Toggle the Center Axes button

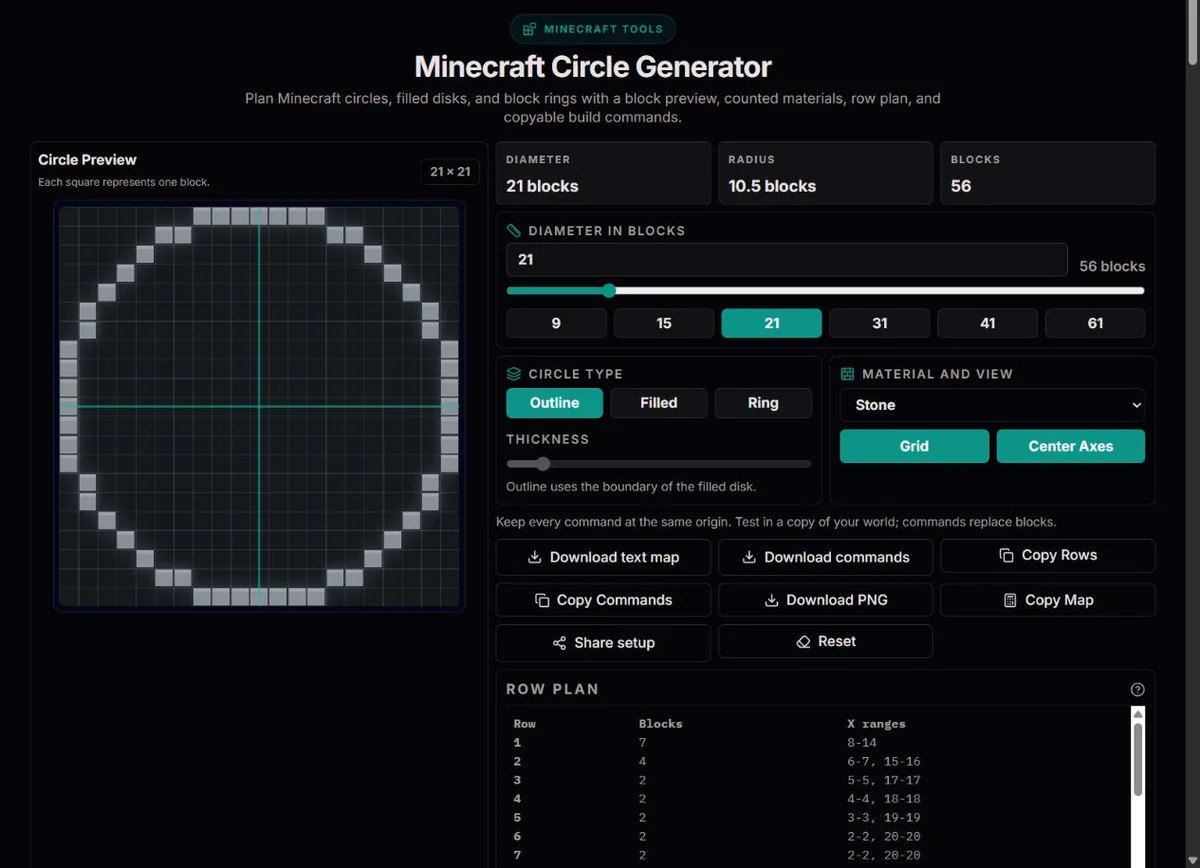1071,446
